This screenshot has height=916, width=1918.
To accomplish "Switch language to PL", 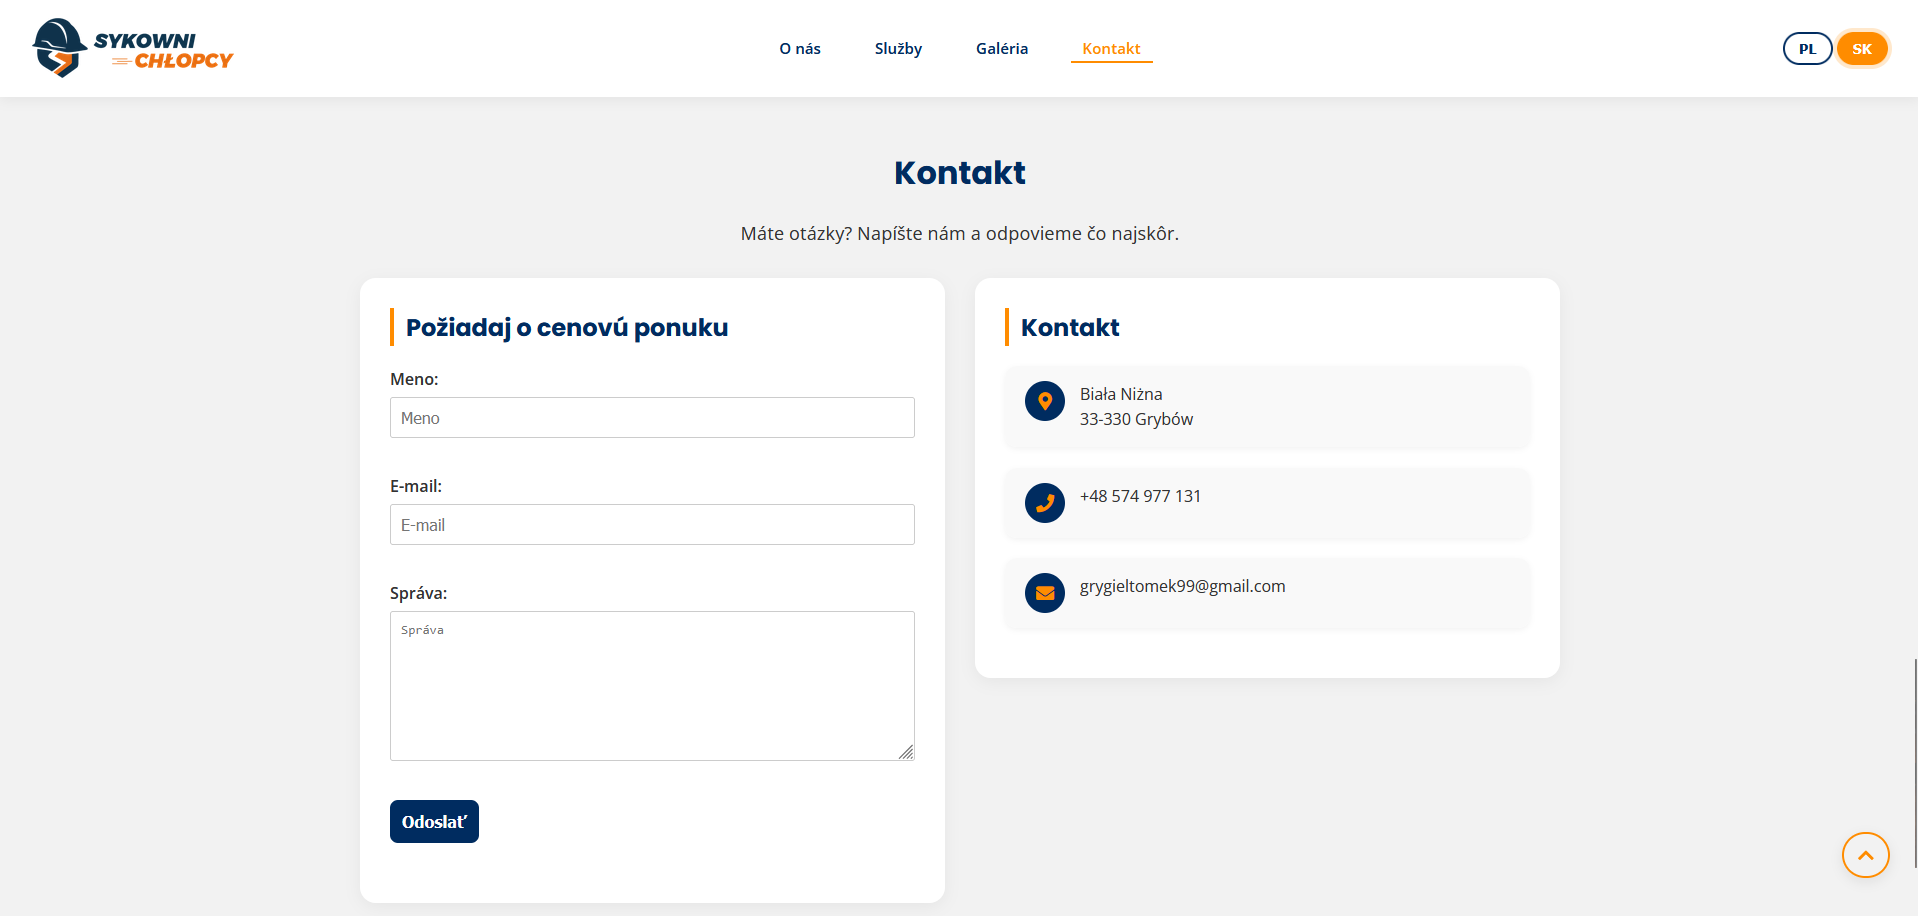I will pyautogui.click(x=1806, y=47).
